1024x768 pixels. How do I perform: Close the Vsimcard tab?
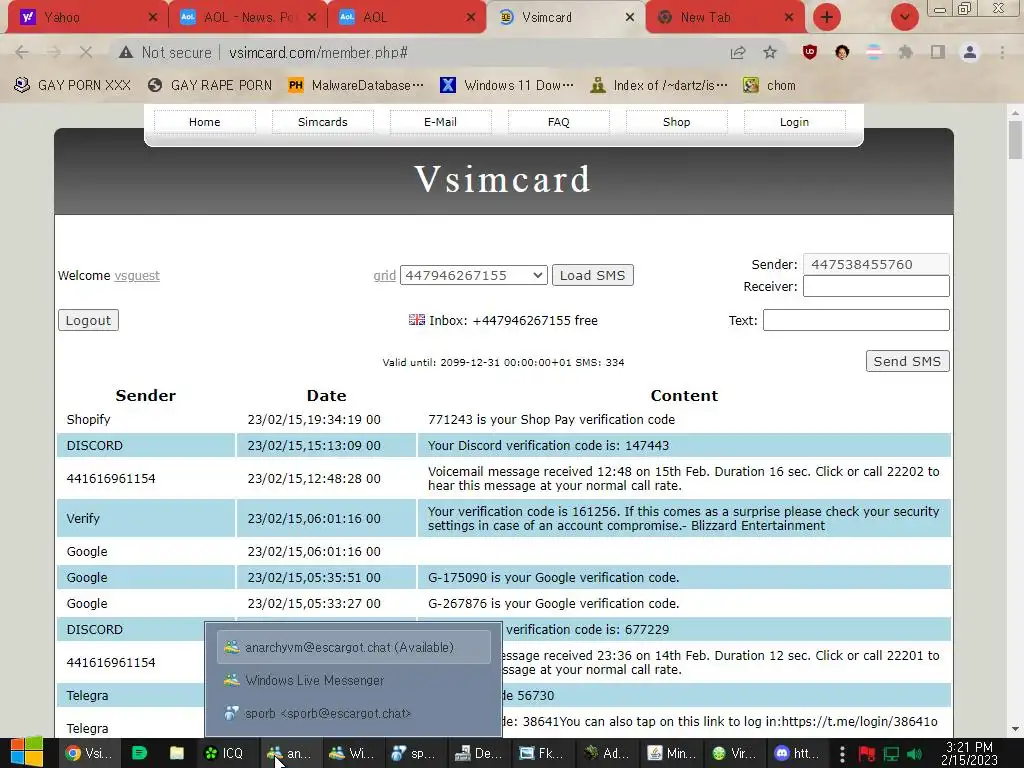tap(630, 17)
